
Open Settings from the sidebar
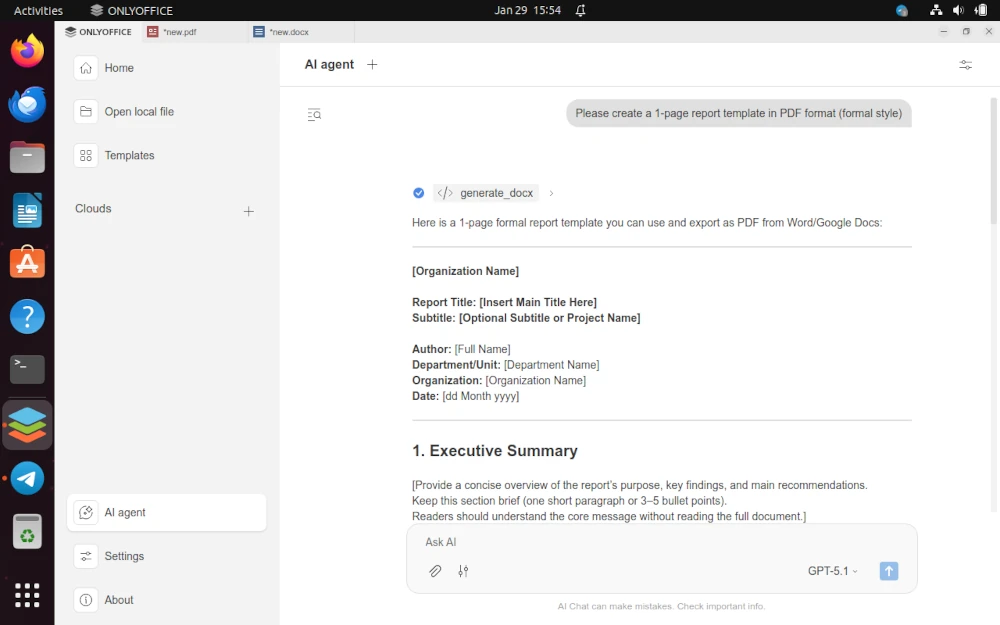tap(124, 556)
